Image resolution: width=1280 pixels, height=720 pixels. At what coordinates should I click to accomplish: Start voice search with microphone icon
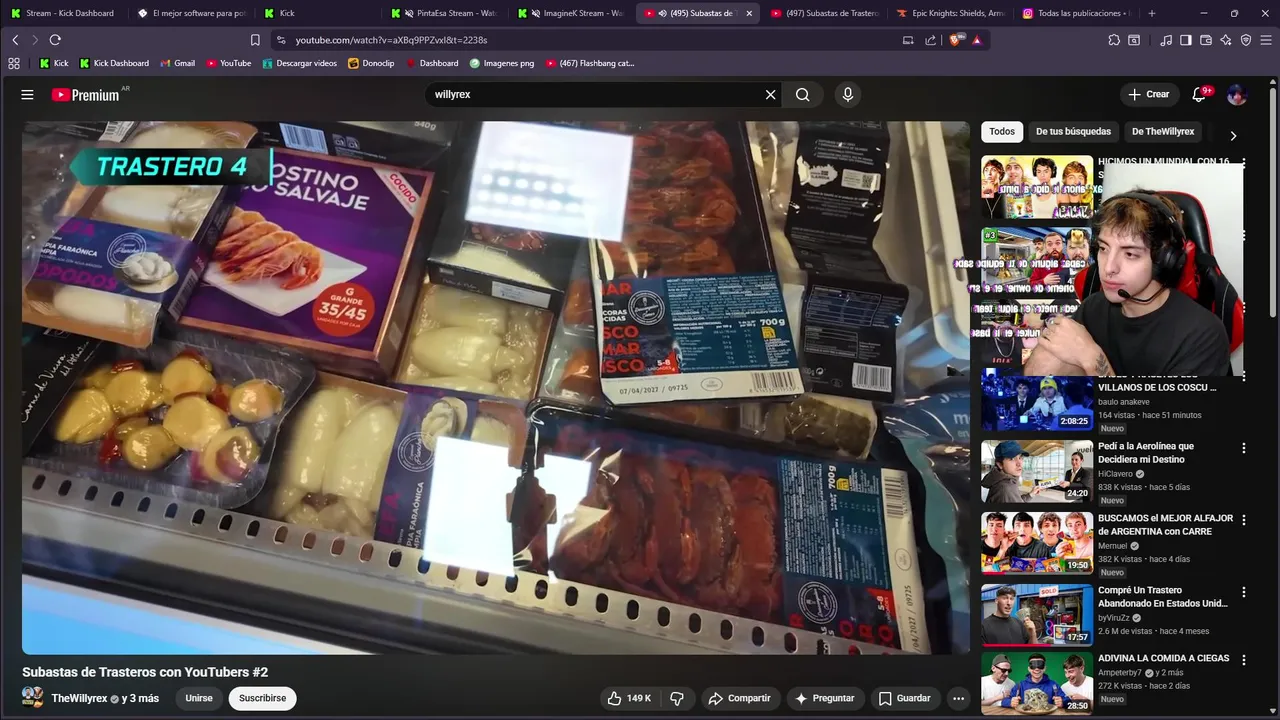(848, 94)
